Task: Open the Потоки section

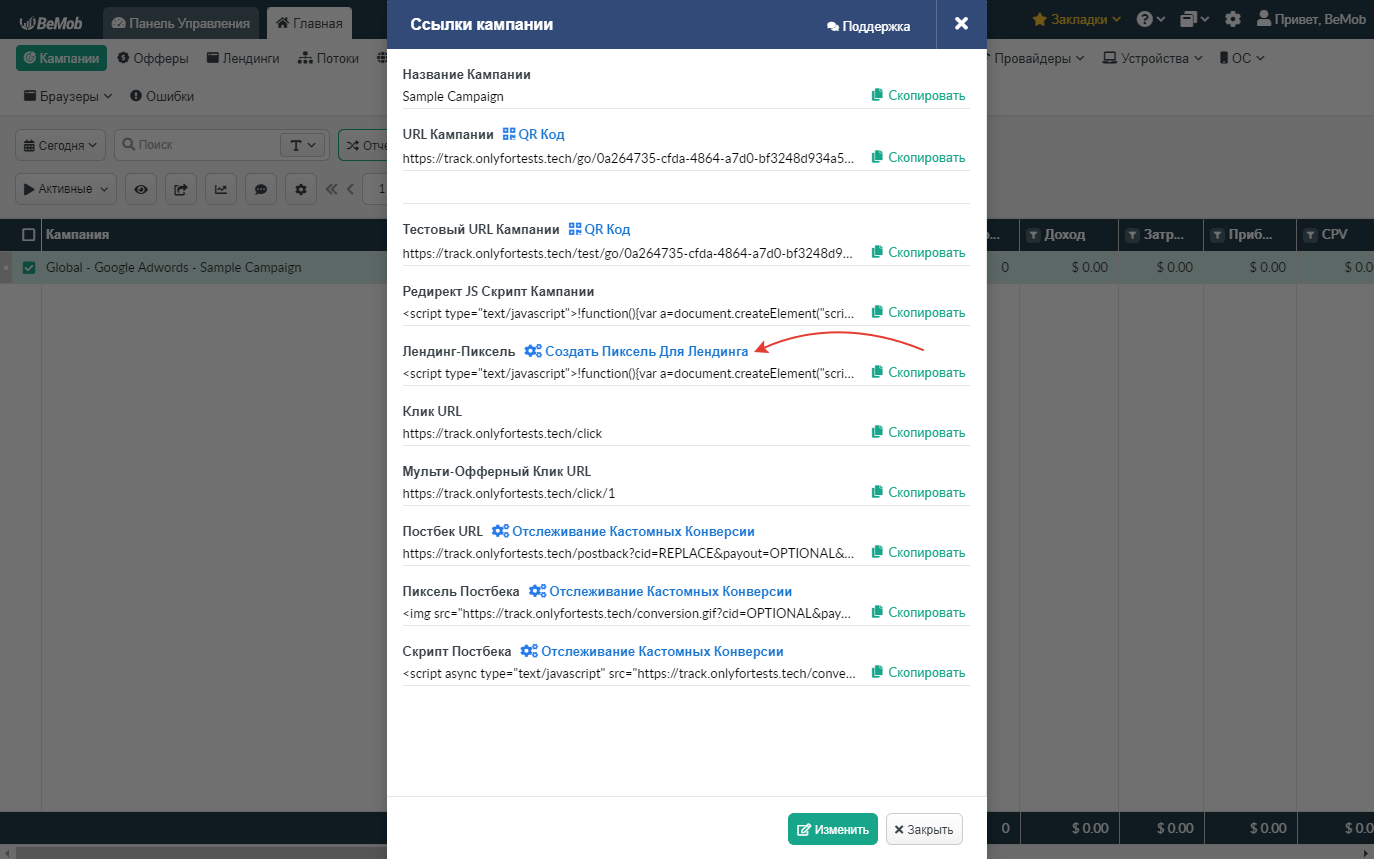Action: point(328,58)
